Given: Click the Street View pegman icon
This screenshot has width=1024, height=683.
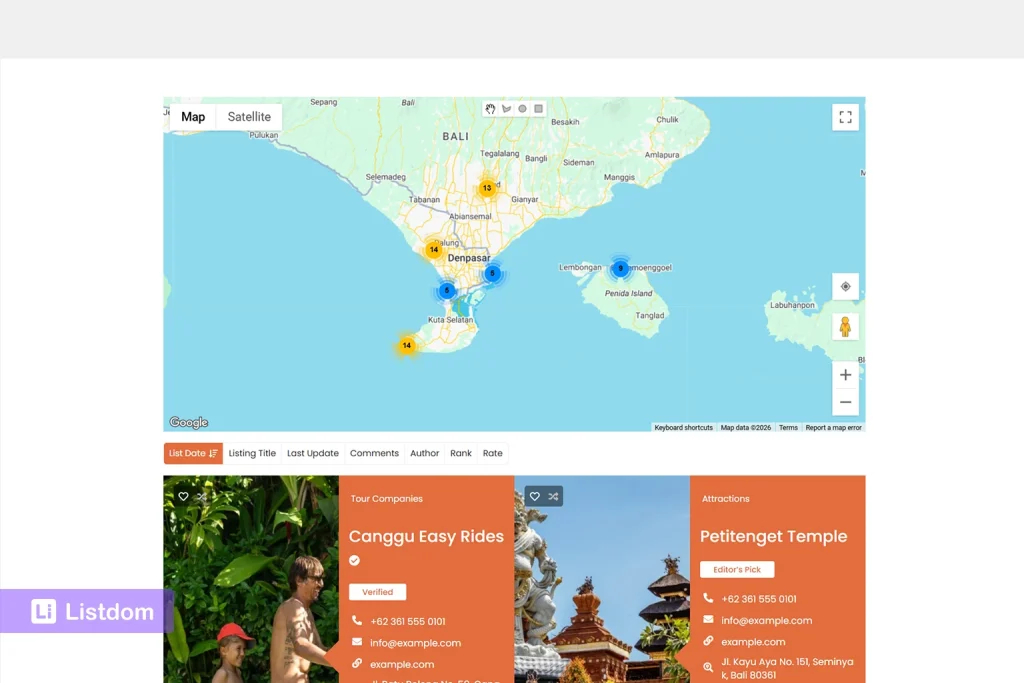Looking at the screenshot, I should [845, 326].
